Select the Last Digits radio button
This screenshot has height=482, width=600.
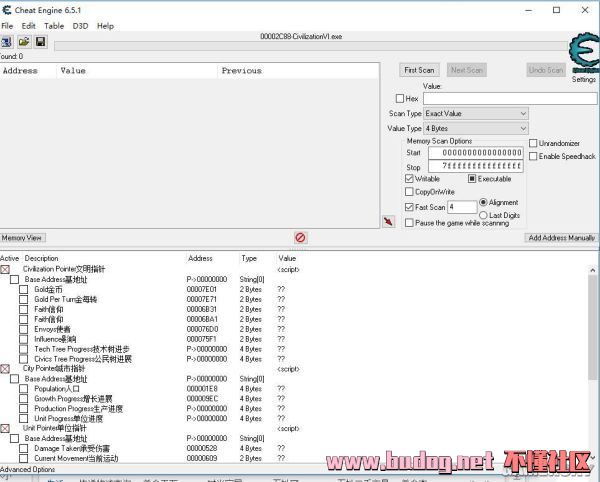point(483,215)
